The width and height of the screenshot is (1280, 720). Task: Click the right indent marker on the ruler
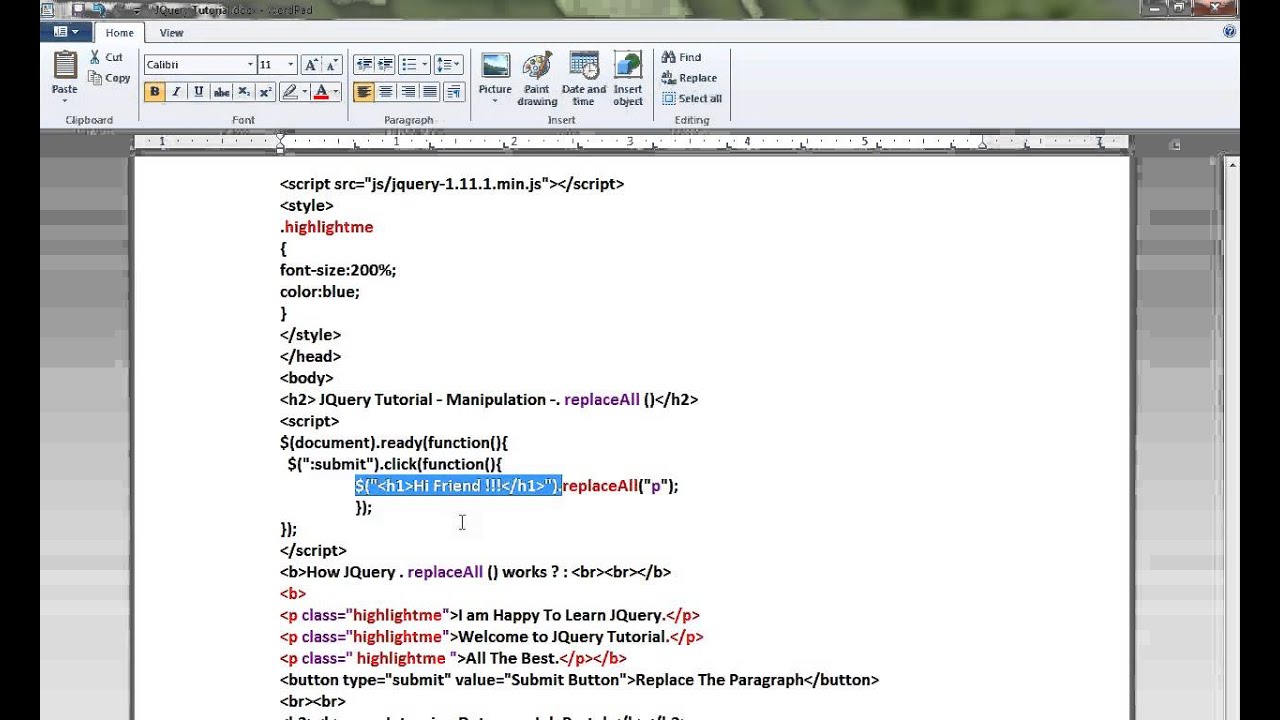[x=982, y=146]
